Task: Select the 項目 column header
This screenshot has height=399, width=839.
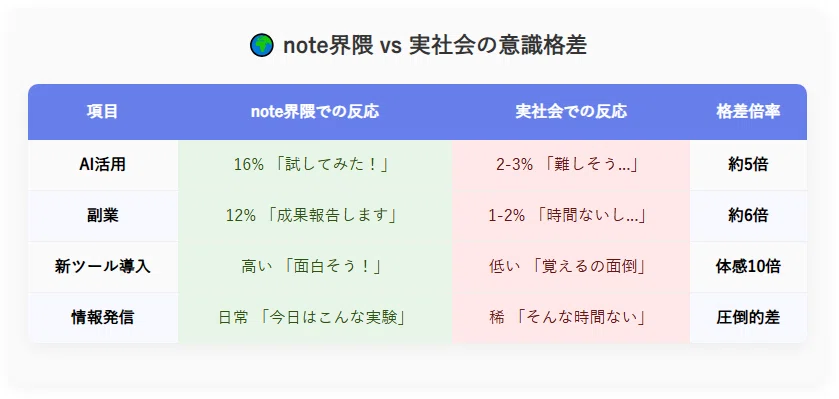Action: [103, 112]
